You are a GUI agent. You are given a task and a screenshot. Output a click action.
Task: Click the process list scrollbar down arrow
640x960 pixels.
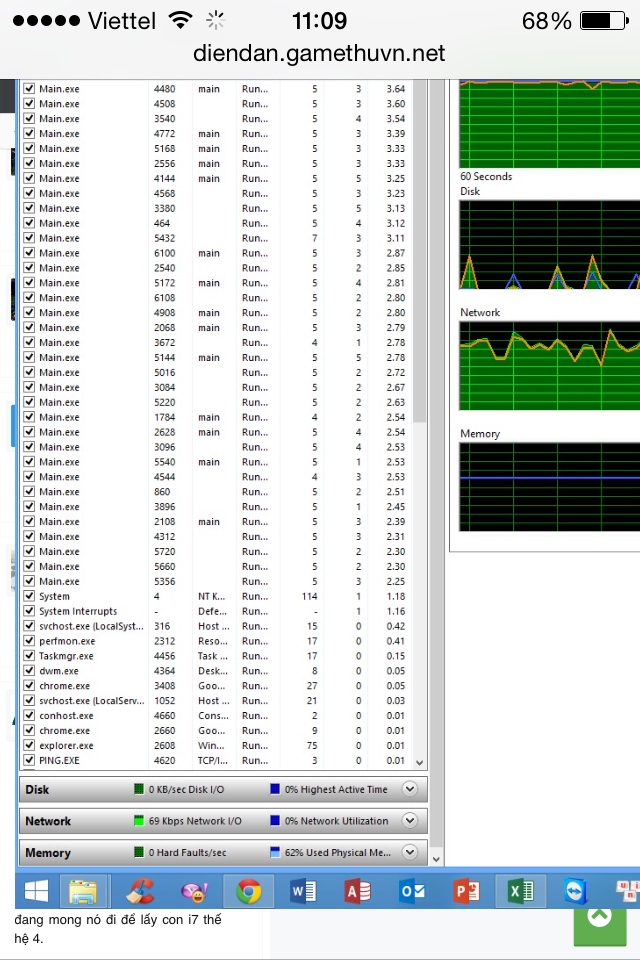click(x=420, y=762)
